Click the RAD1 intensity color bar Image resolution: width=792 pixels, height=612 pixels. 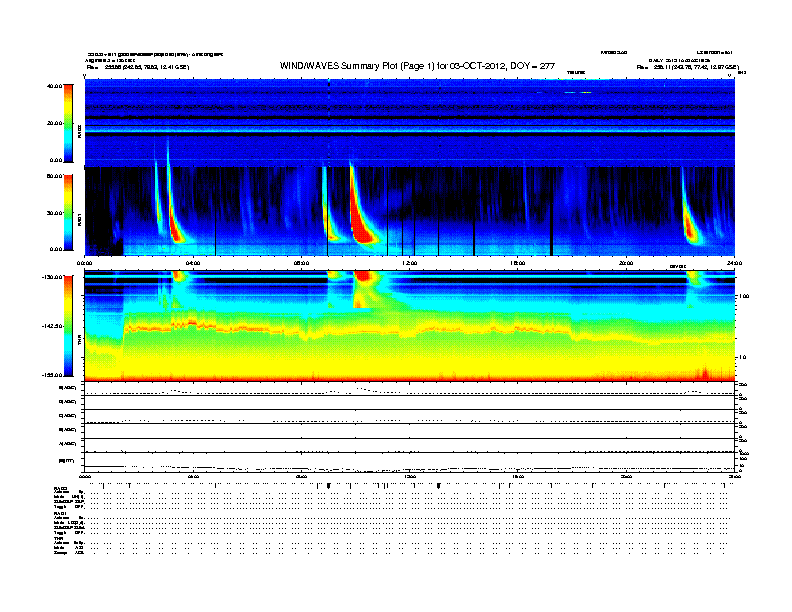point(68,213)
